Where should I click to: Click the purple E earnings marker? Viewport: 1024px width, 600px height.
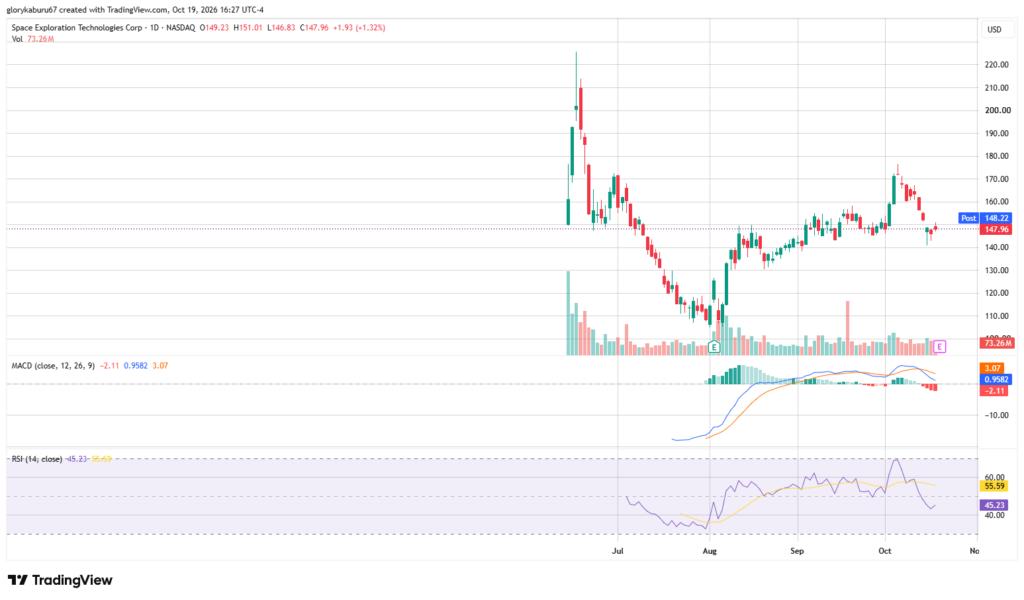click(x=940, y=347)
